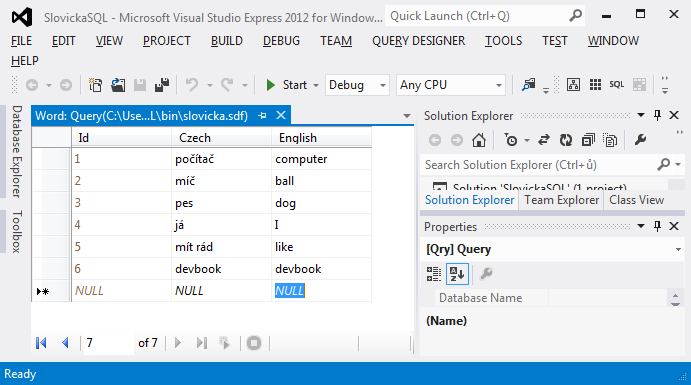Viewport: 691px width, 385px height.
Task: Toggle auto-hide pin on Properties panel
Action: pos(657,226)
